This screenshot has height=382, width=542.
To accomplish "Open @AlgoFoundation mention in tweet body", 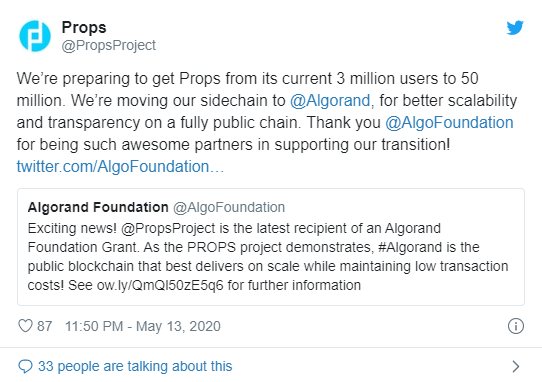I will (x=449, y=123).
